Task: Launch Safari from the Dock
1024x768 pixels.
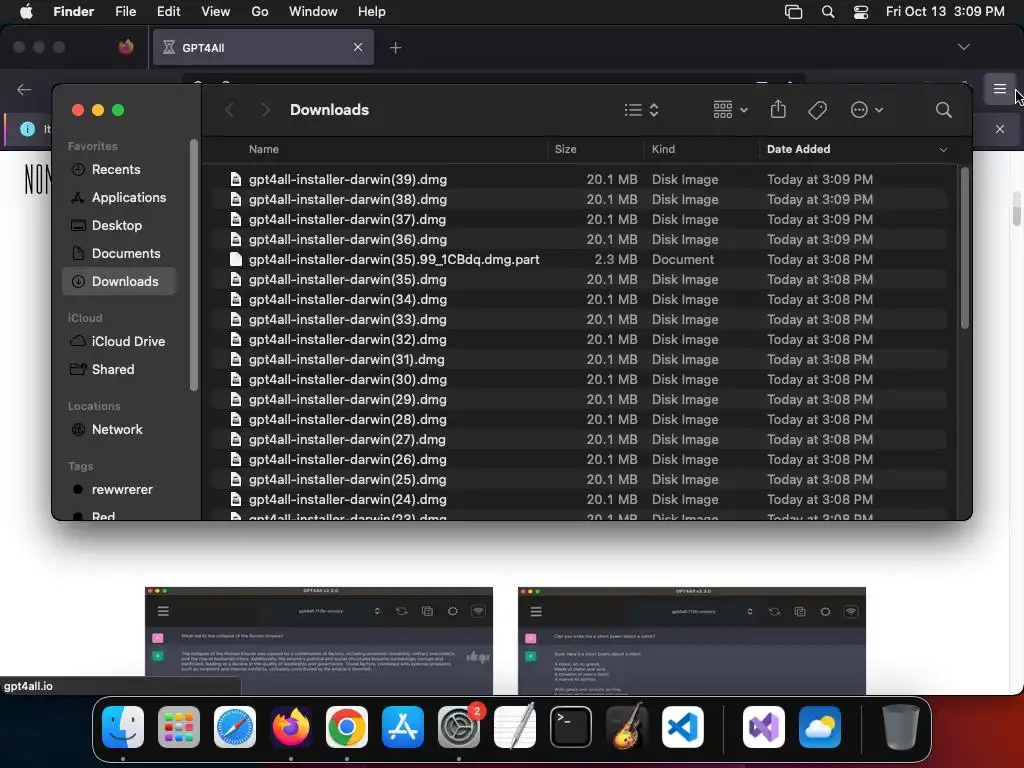Action: coord(234,727)
